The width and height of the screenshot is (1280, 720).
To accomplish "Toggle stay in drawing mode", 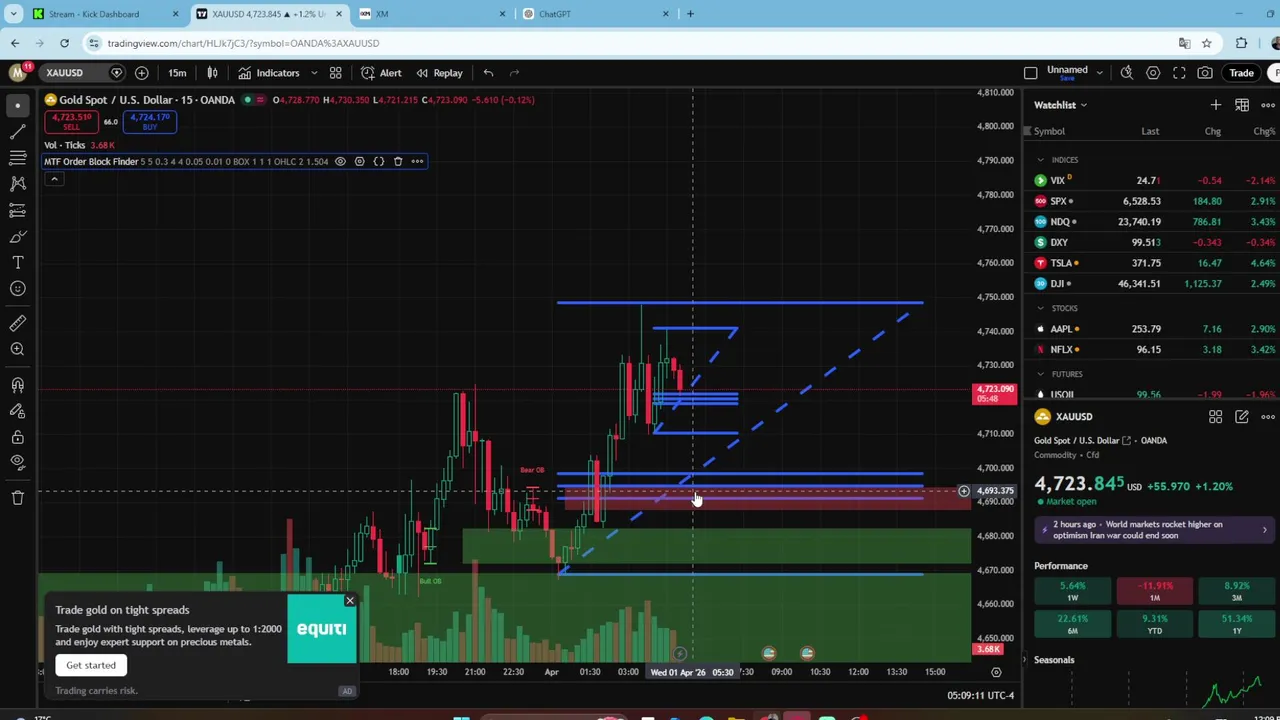I will pos(17,411).
